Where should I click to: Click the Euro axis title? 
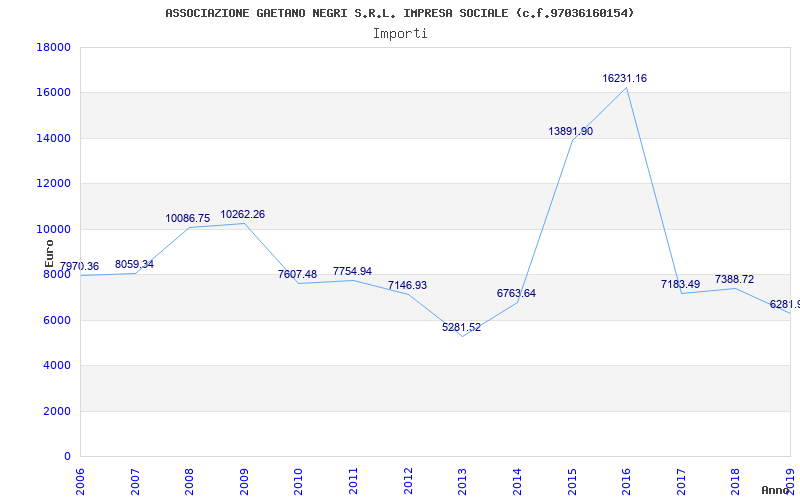pyautogui.click(x=49, y=253)
